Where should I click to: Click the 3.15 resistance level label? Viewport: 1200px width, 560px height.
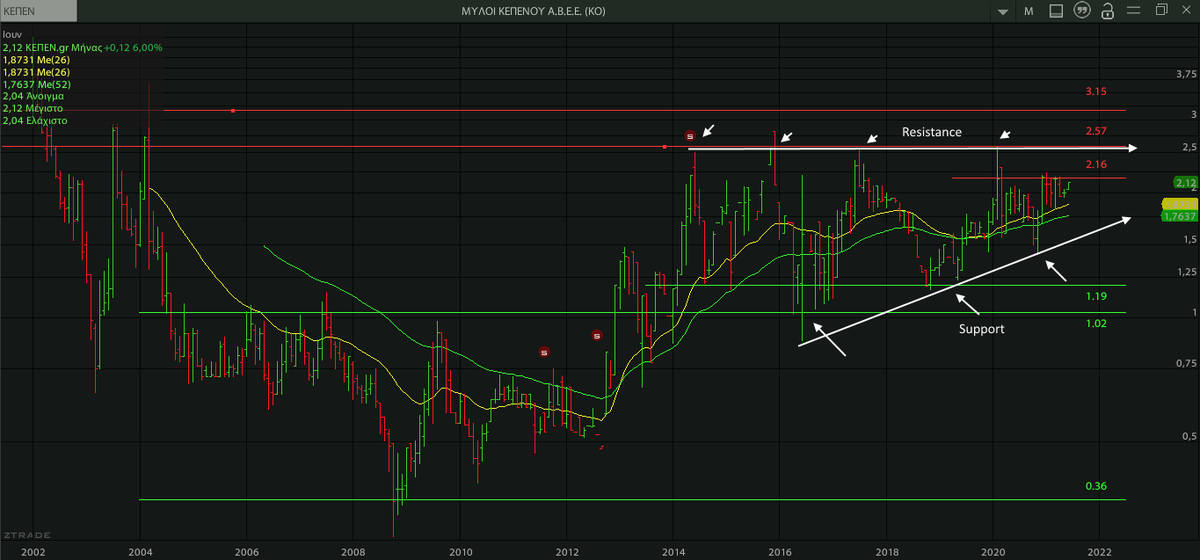tap(1096, 92)
